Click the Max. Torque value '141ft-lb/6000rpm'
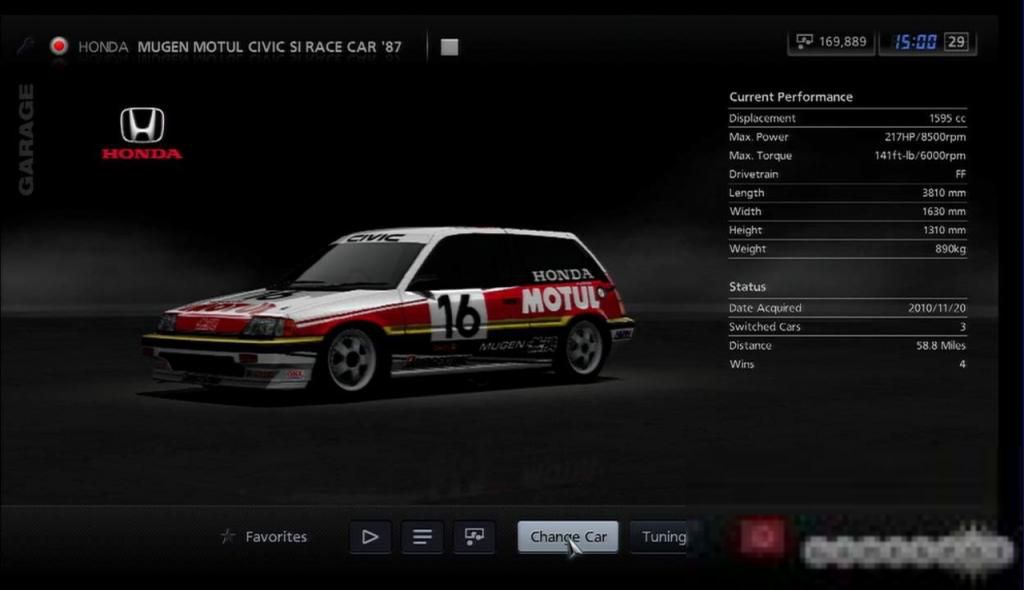The image size is (1024, 590). point(920,156)
